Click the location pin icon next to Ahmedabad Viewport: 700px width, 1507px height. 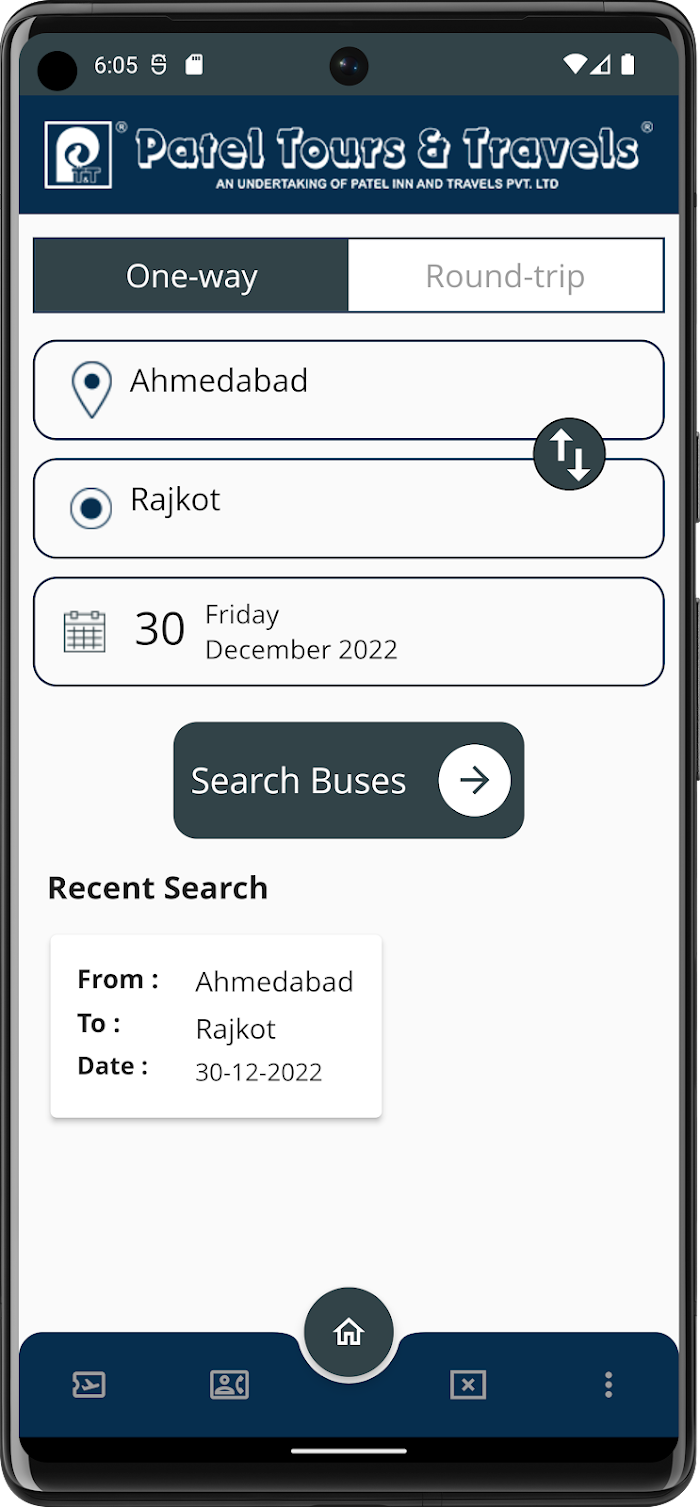pyautogui.click(x=92, y=390)
